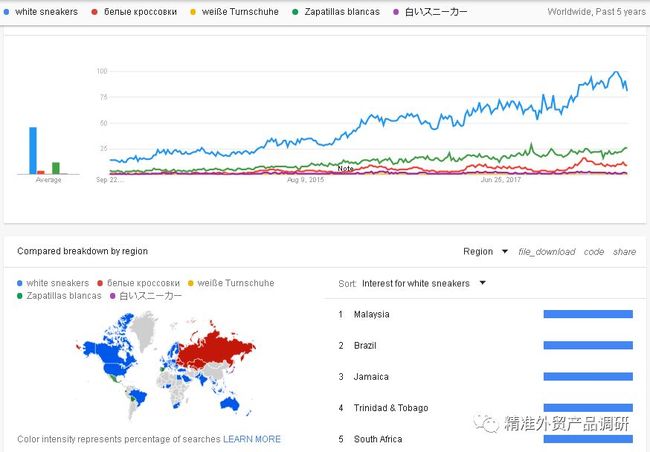Click Russia on the world map

click(x=216, y=350)
